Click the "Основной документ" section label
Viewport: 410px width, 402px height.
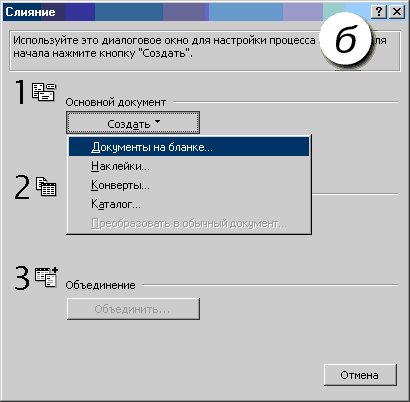[x=115, y=102]
